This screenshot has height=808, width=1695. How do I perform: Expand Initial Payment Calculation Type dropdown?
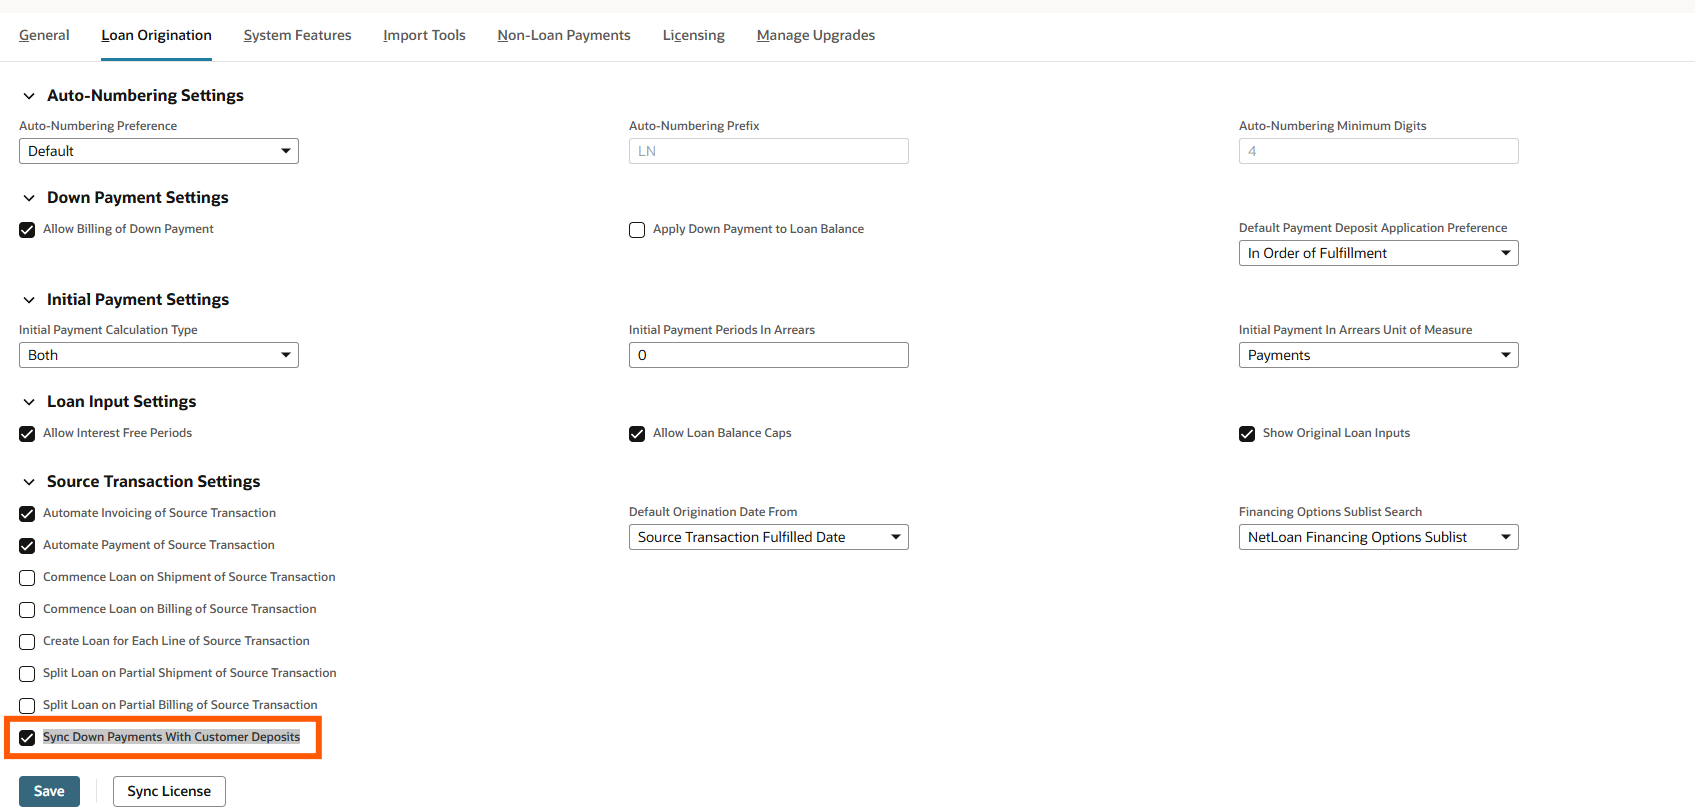point(158,355)
